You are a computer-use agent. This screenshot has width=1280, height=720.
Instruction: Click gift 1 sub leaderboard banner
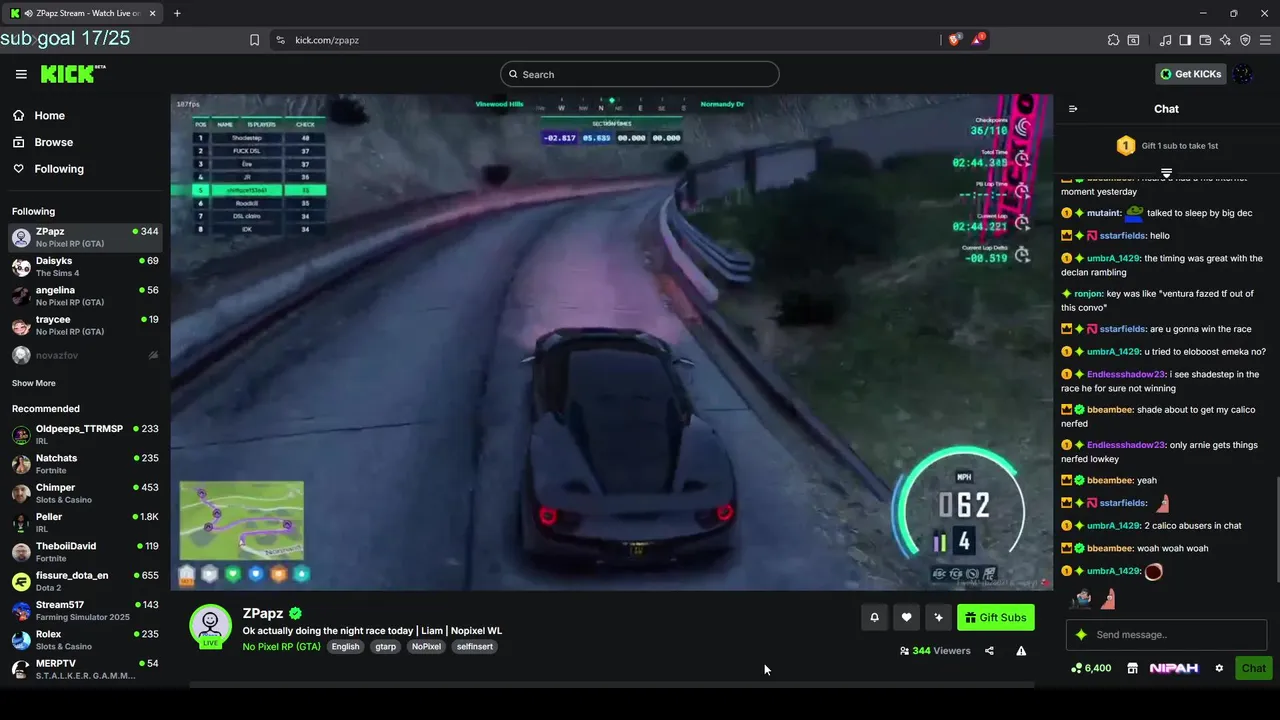(x=1166, y=146)
